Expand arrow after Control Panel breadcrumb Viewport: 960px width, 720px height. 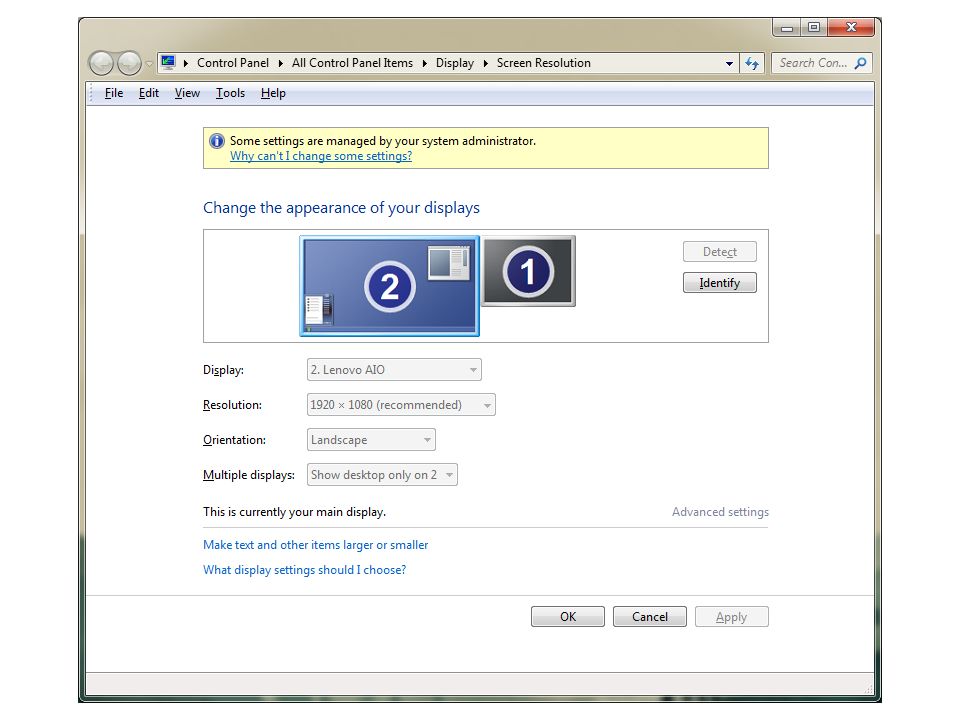click(x=280, y=63)
